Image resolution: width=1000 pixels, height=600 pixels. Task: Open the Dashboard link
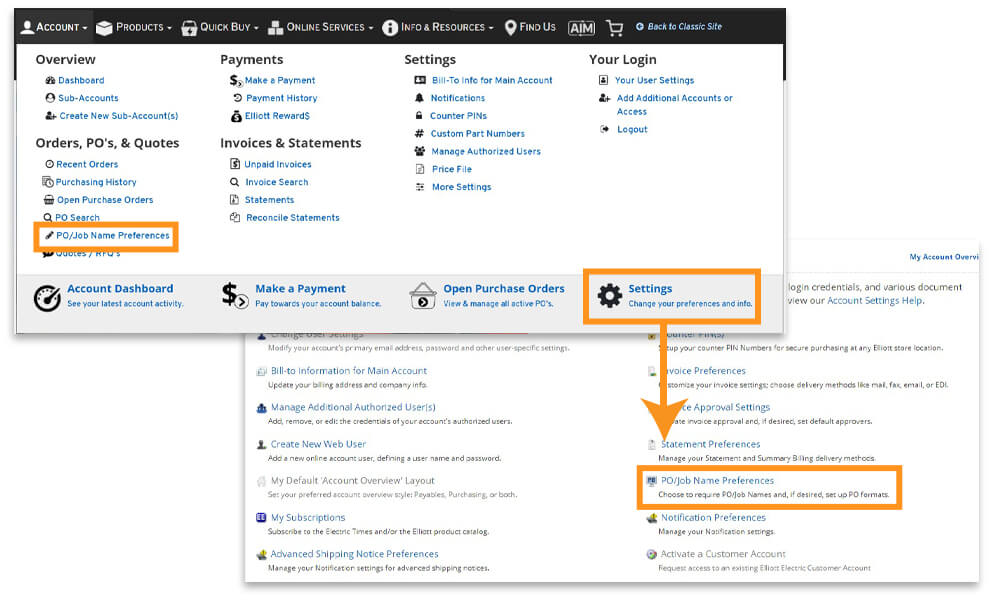81,80
